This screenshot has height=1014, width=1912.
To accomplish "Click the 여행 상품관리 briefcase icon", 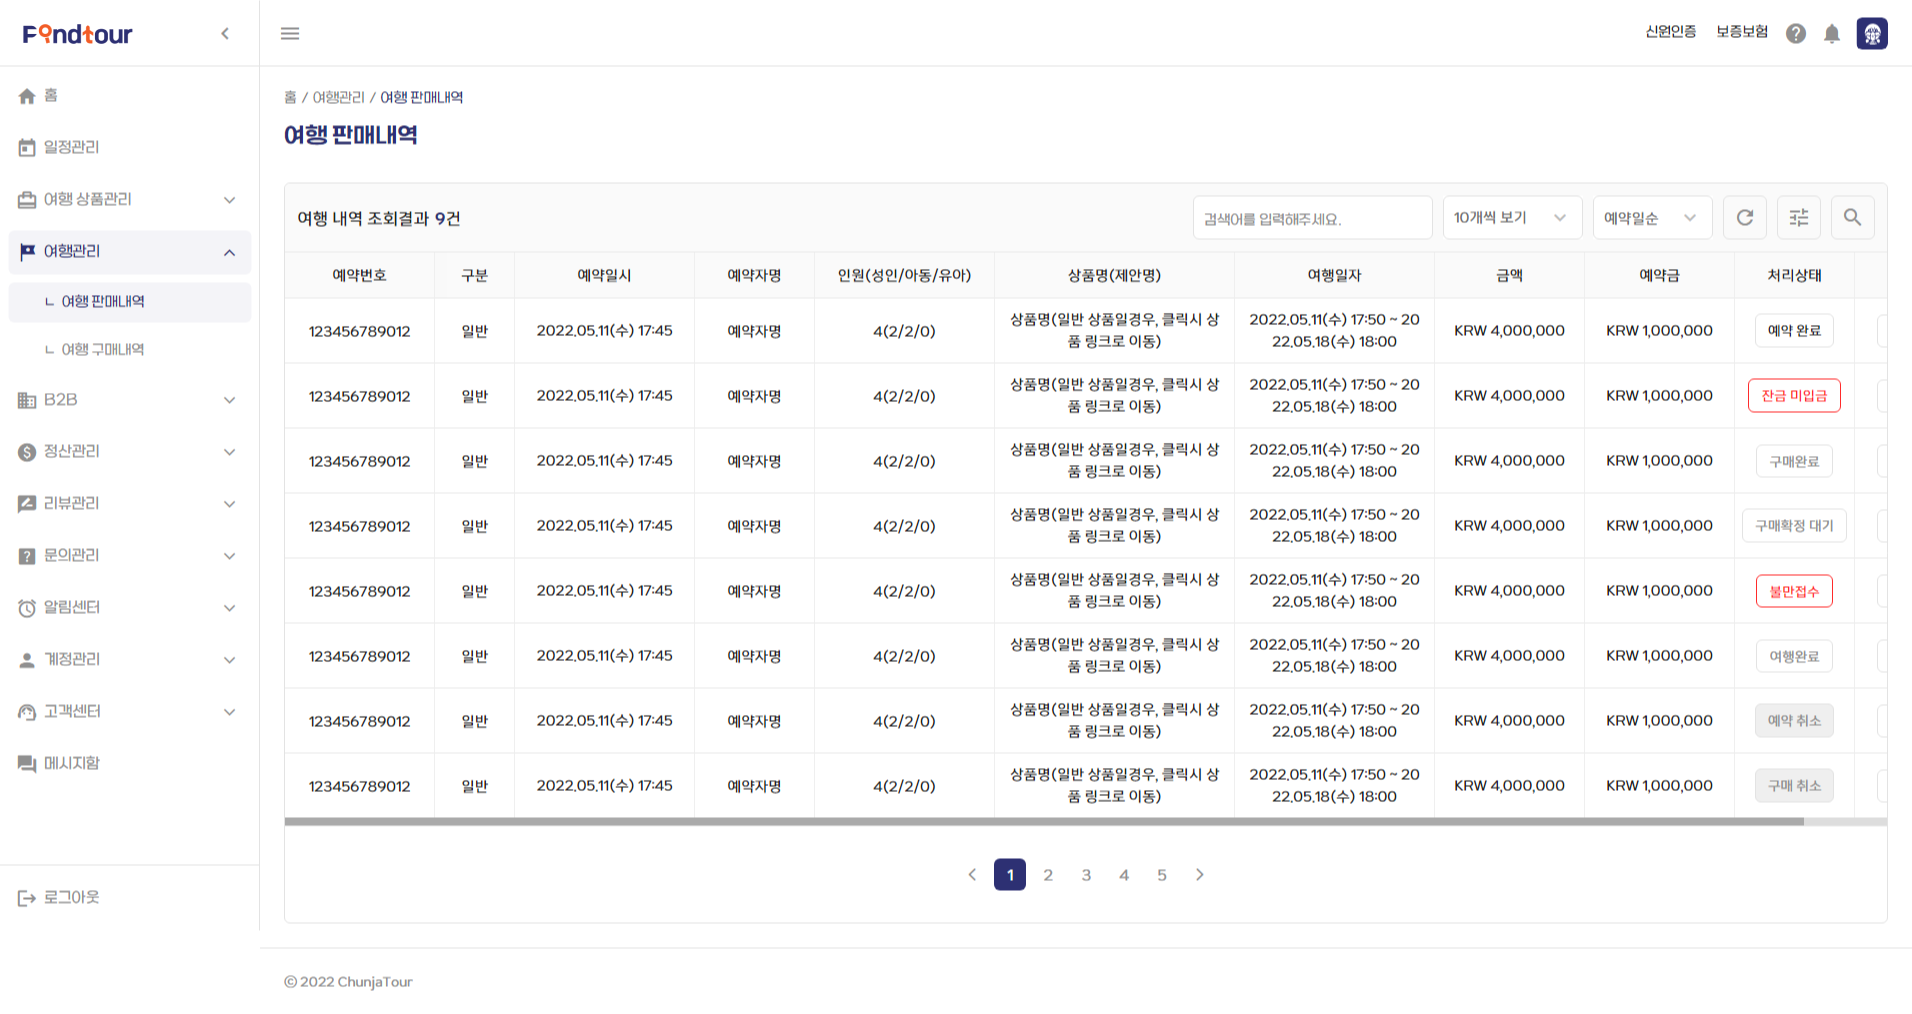I will pyautogui.click(x=27, y=200).
